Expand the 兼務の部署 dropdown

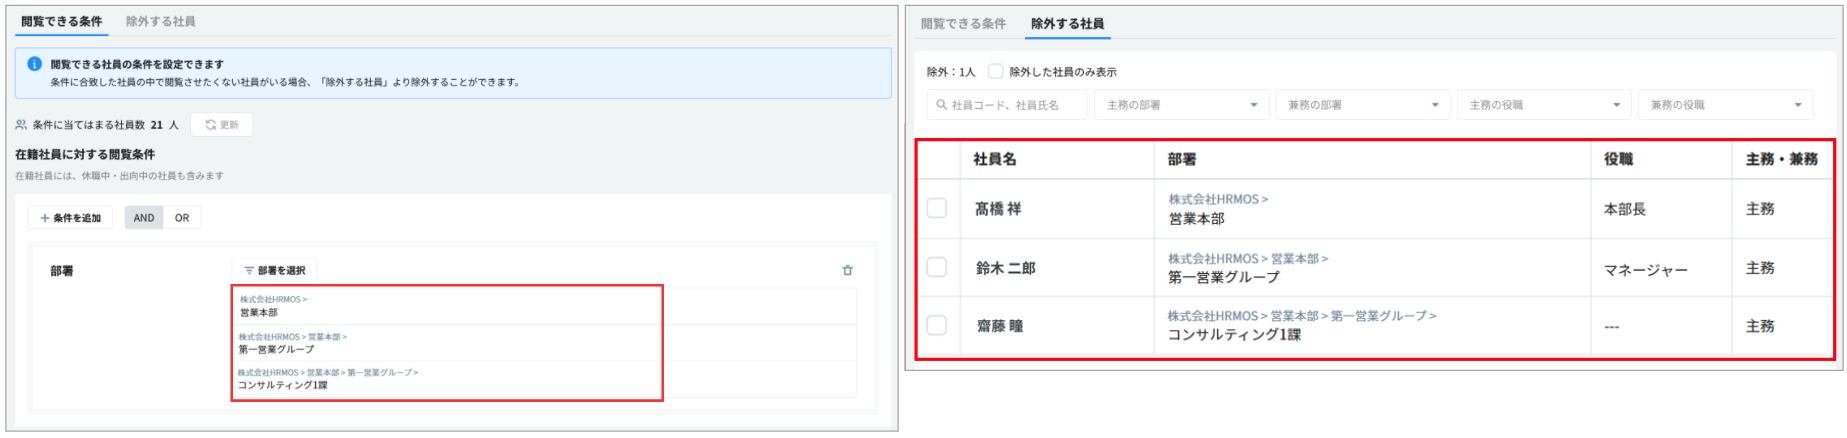click(x=1361, y=105)
